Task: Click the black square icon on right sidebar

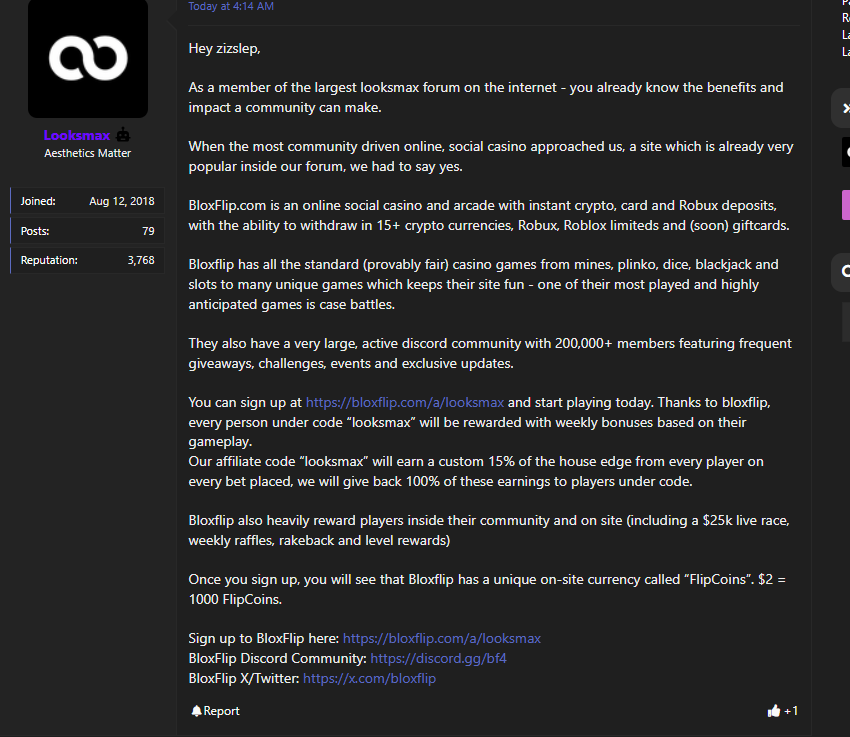Action: 846,152
